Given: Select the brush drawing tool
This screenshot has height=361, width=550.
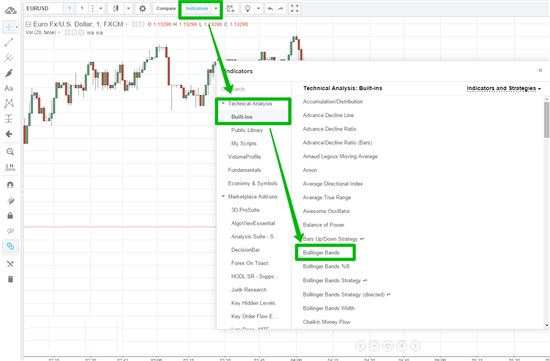Looking at the screenshot, I should click(x=9, y=73).
